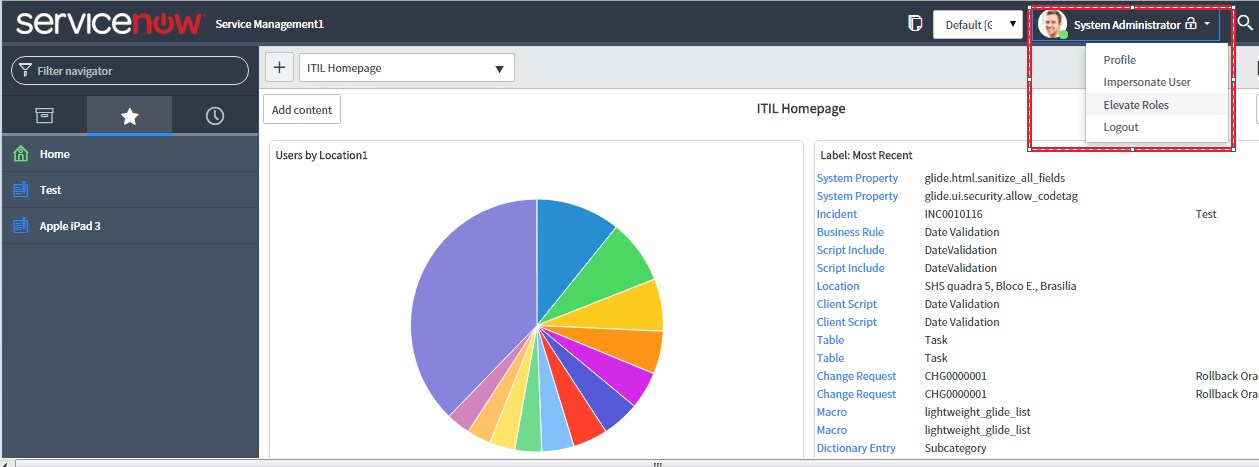Add a new homepage with plus button
The height and width of the screenshot is (467, 1259).
[279, 68]
